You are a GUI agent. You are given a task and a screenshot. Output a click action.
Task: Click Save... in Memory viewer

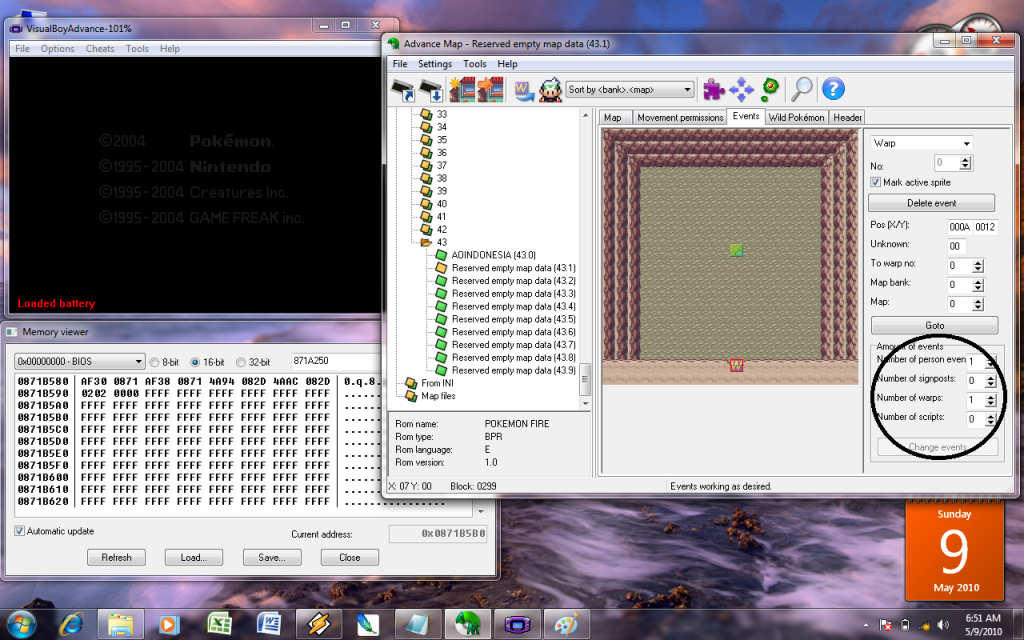(x=272, y=557)
